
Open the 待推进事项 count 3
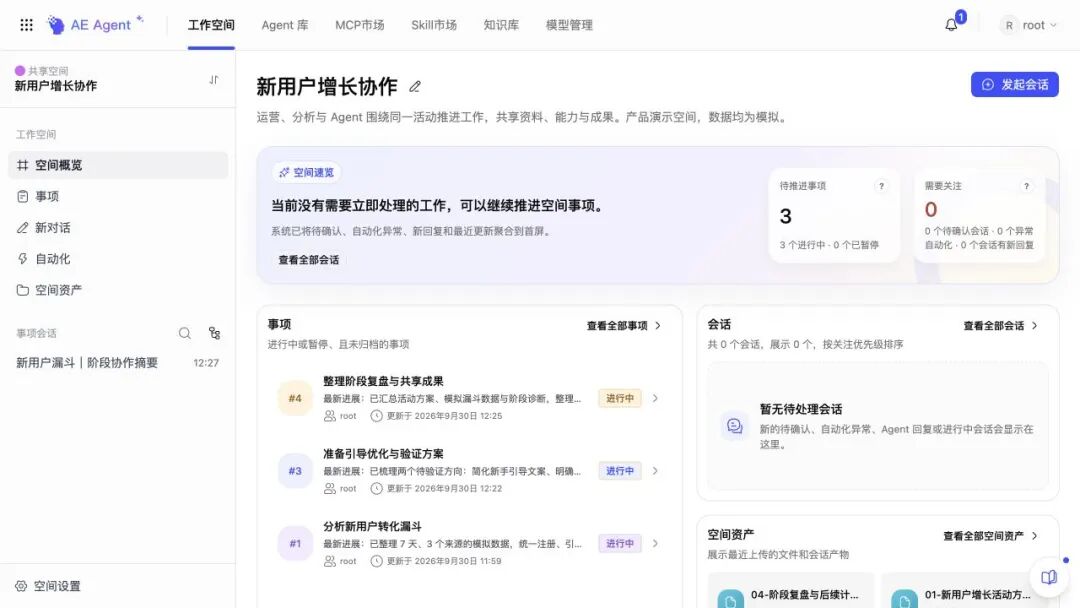785,216
